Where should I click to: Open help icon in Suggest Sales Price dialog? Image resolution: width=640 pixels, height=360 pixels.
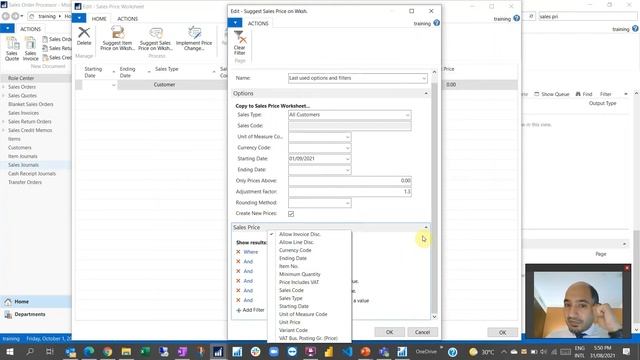tap(436, 23)
